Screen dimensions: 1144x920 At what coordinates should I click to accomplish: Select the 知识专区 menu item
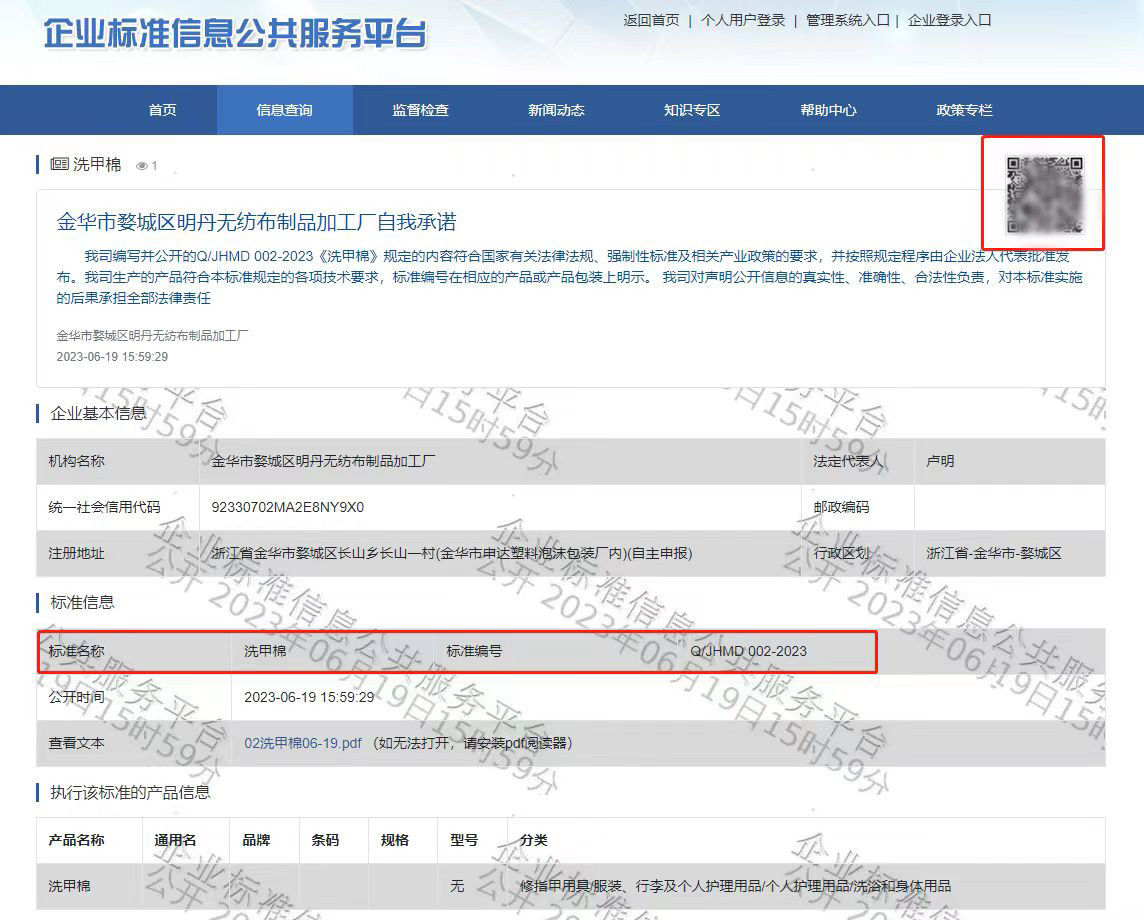tap(692, 110)
